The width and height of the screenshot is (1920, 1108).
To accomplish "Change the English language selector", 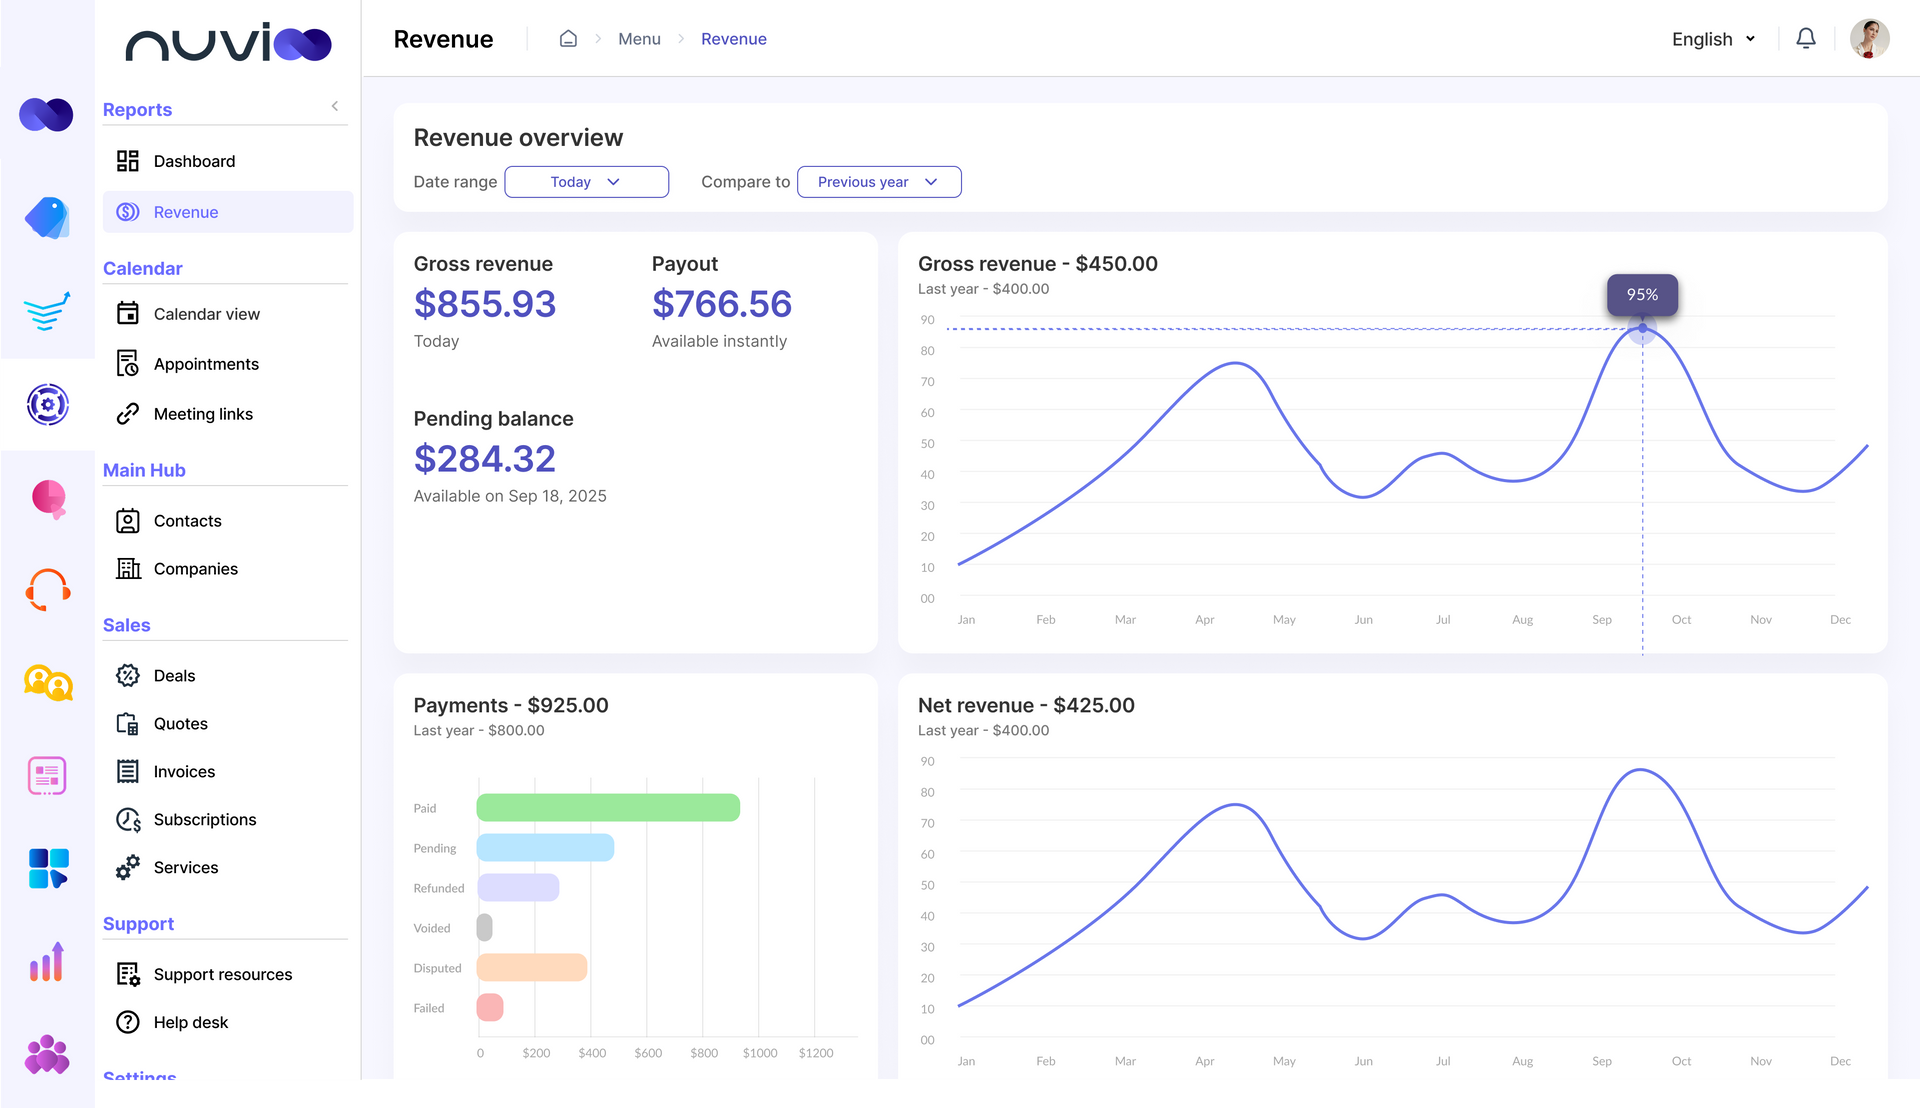I will tap(1713, 39).
